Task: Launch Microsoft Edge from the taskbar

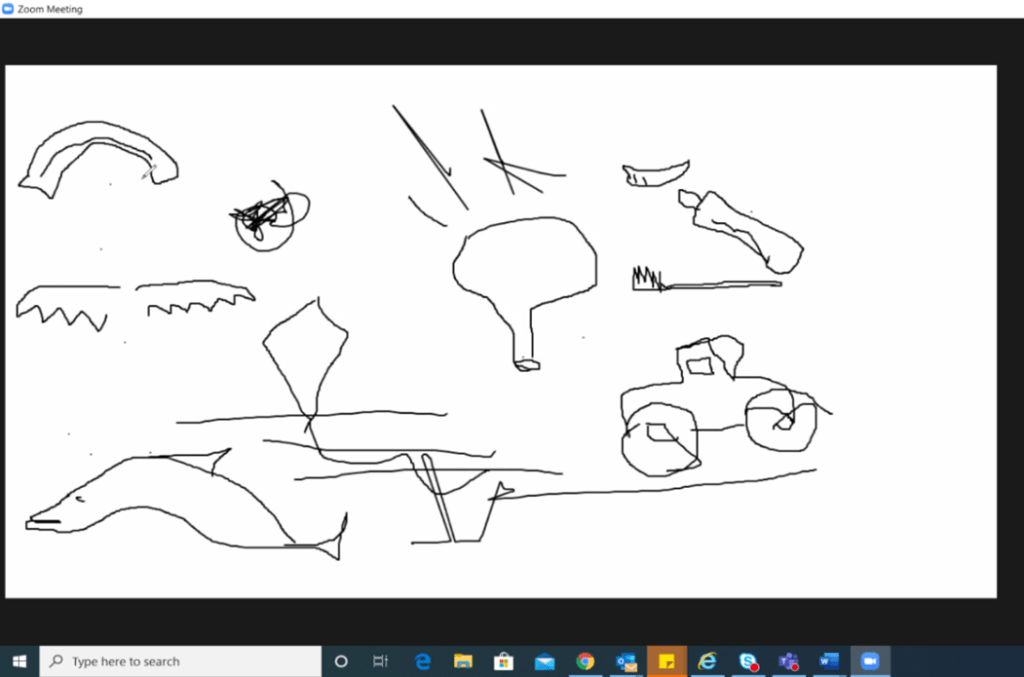Action: point(422,661)
